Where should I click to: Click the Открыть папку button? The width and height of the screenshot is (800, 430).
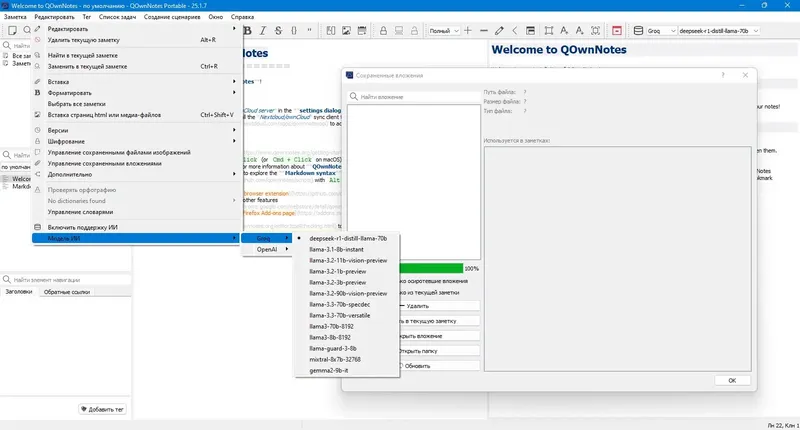[439, 351]
